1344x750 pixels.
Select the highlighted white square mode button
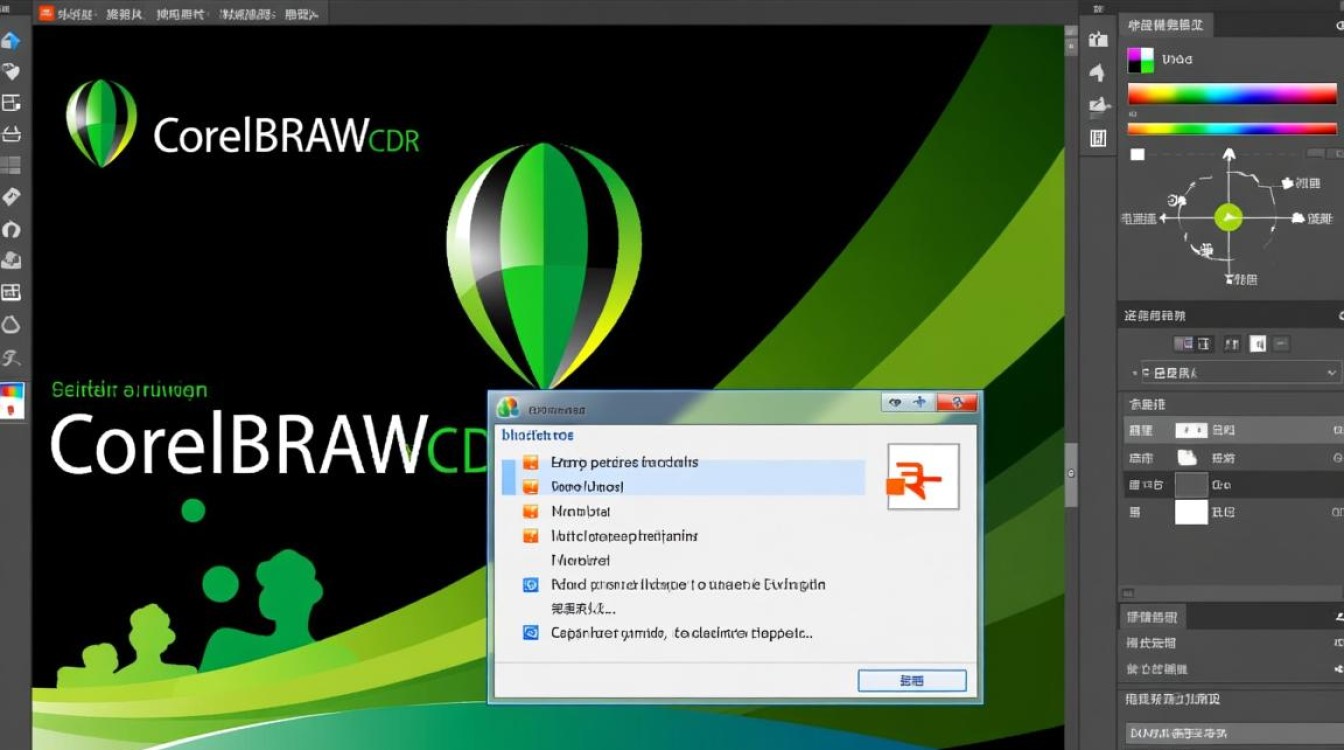(x=1257, y=344)
